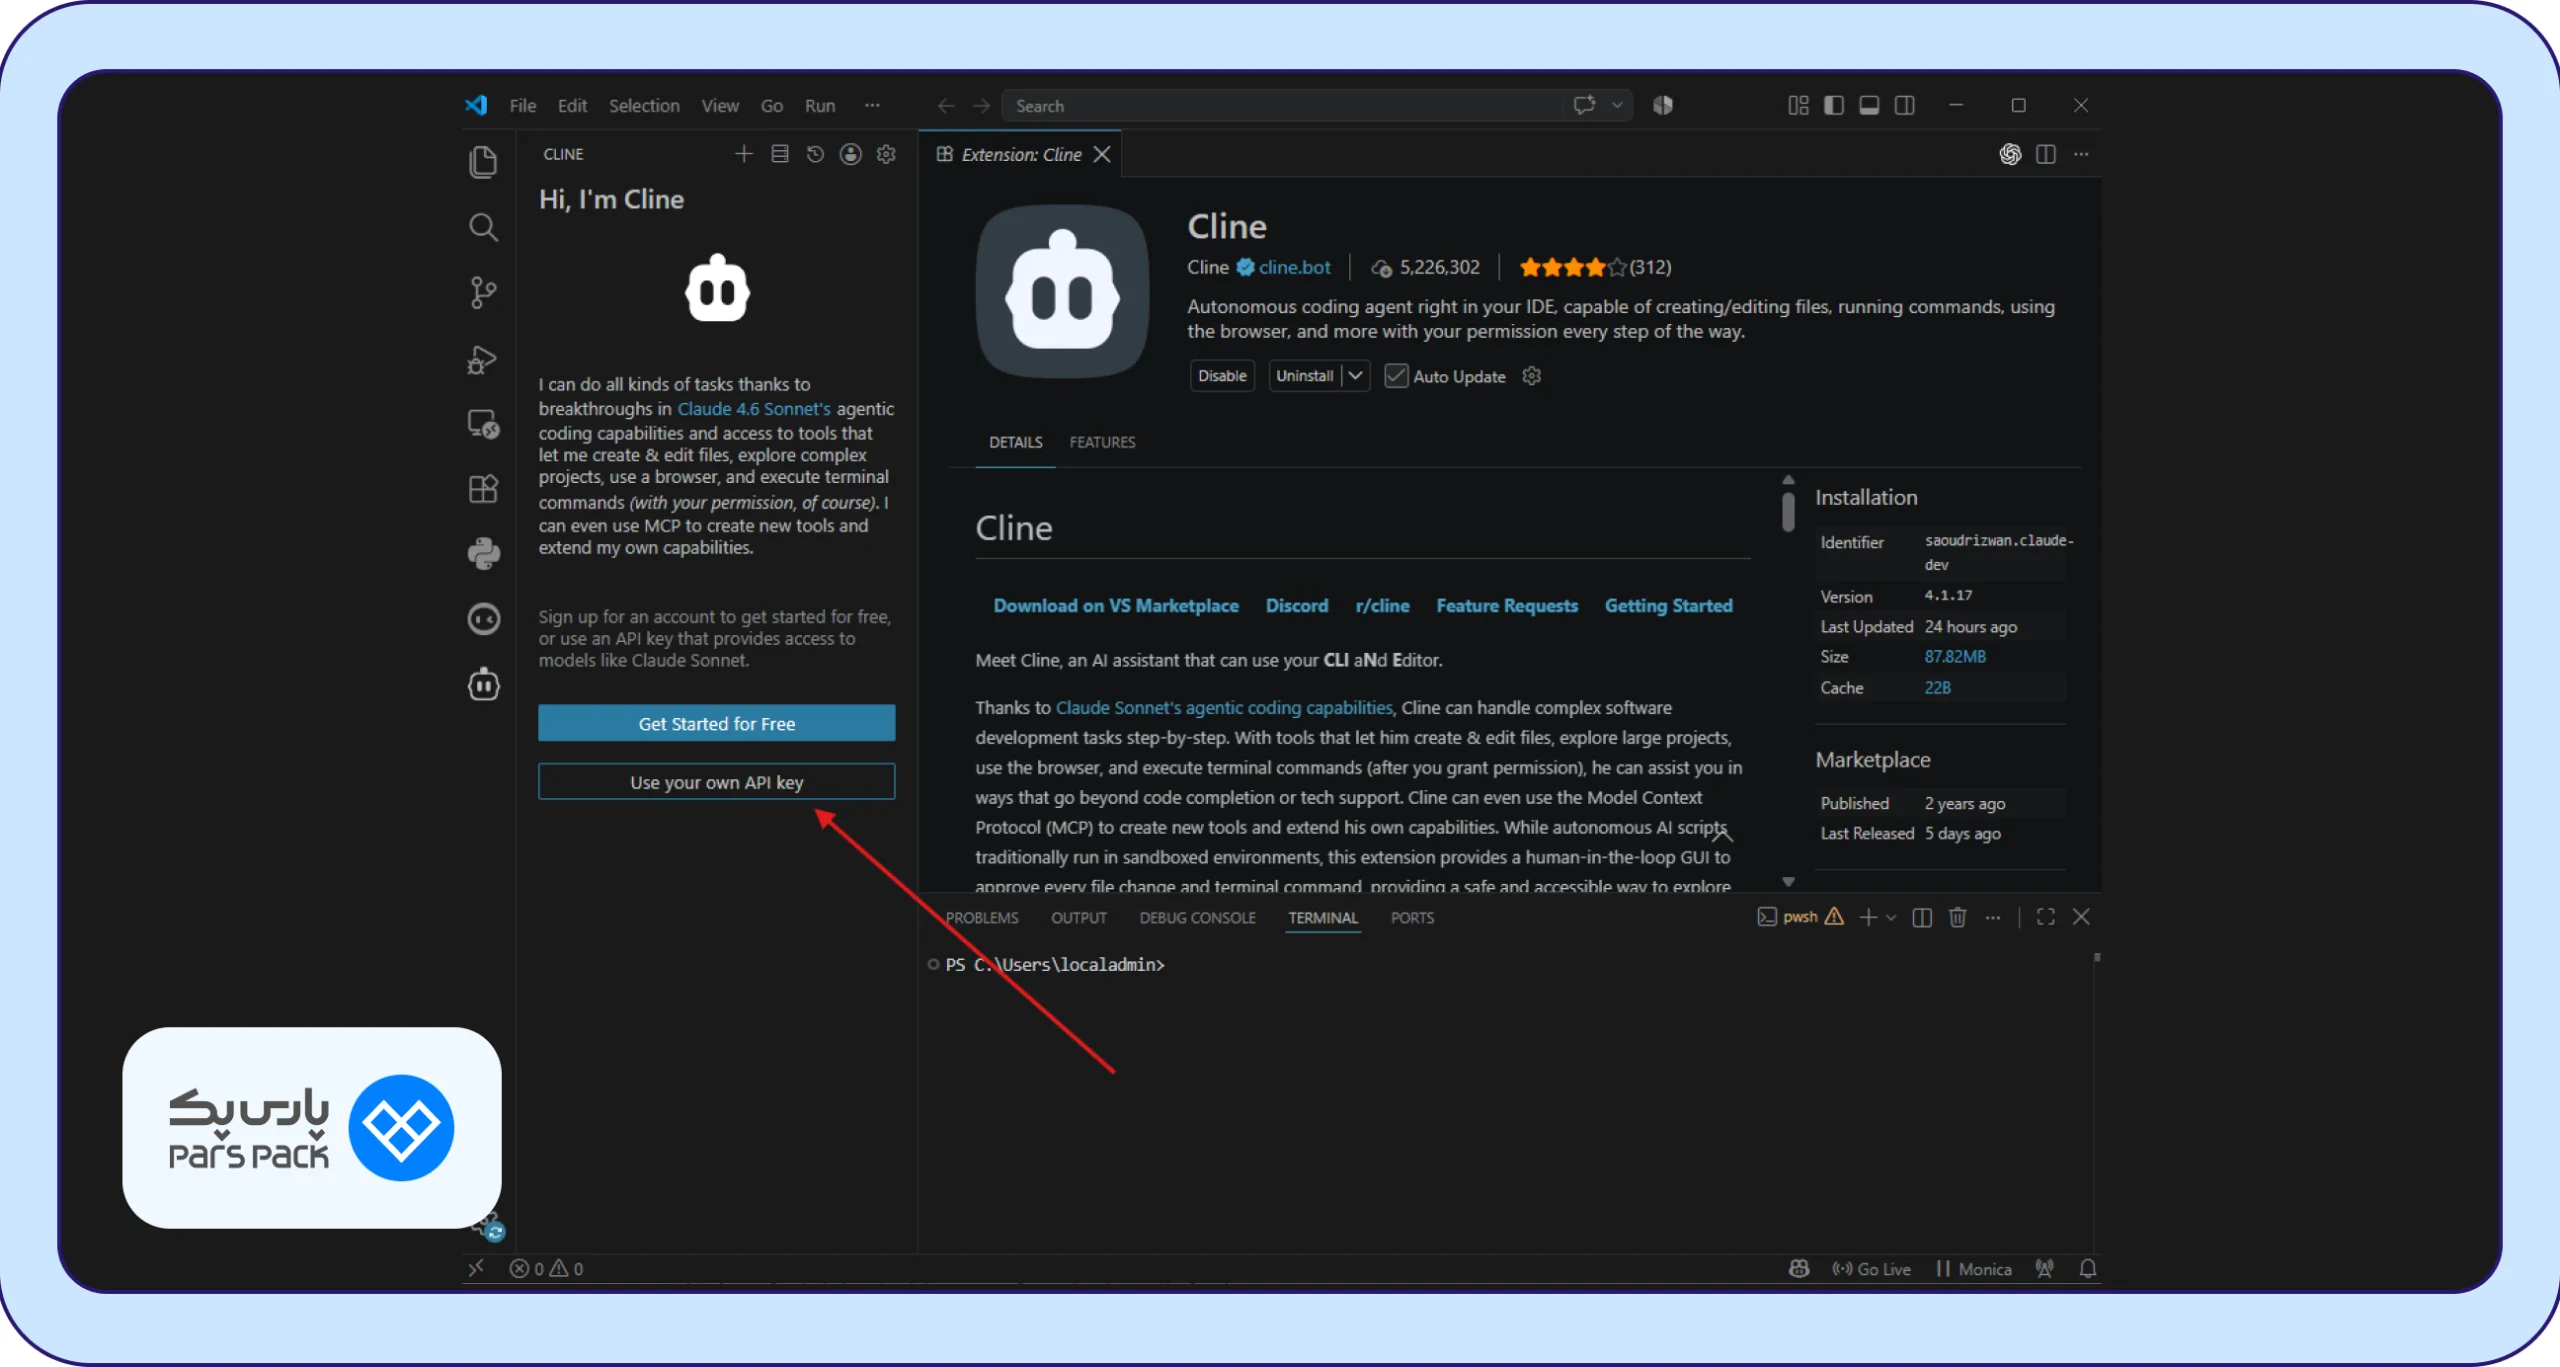Screen dimensions: 2560x1367
Task: Open the Run and Debug view
Action: click(x=483, y=359)
